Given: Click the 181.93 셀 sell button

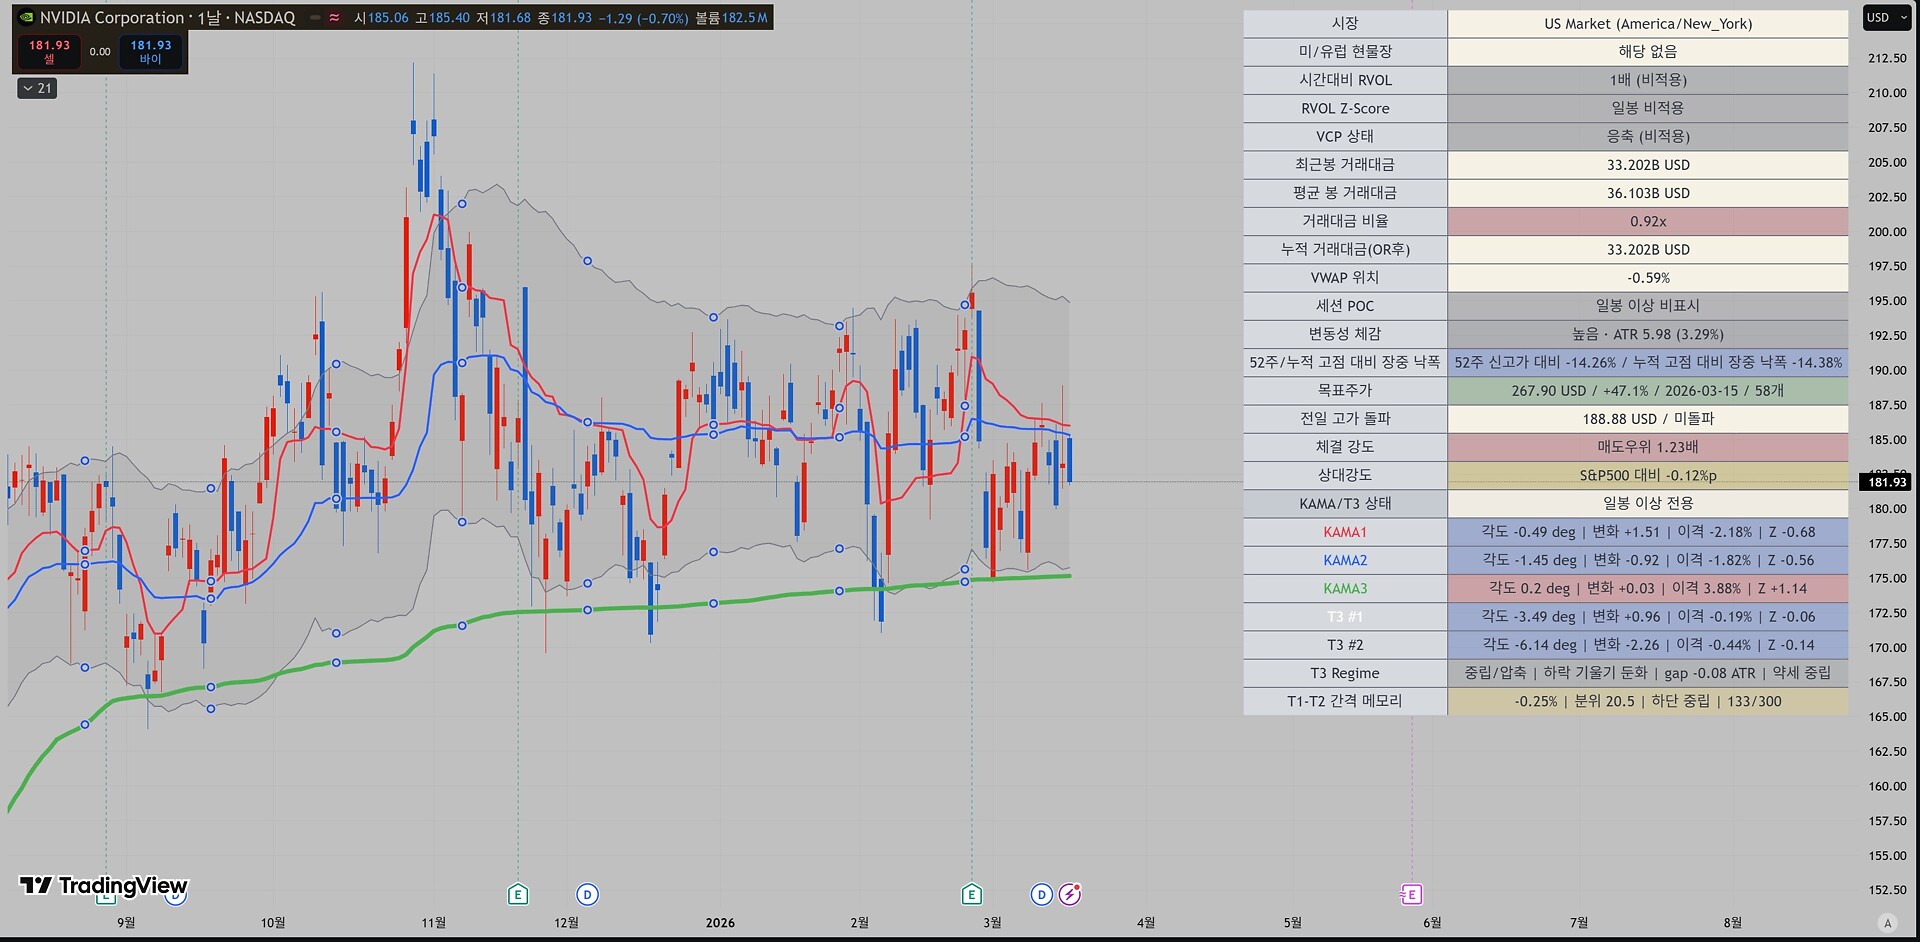Looking at the screenshot, I should pos(49,52).
